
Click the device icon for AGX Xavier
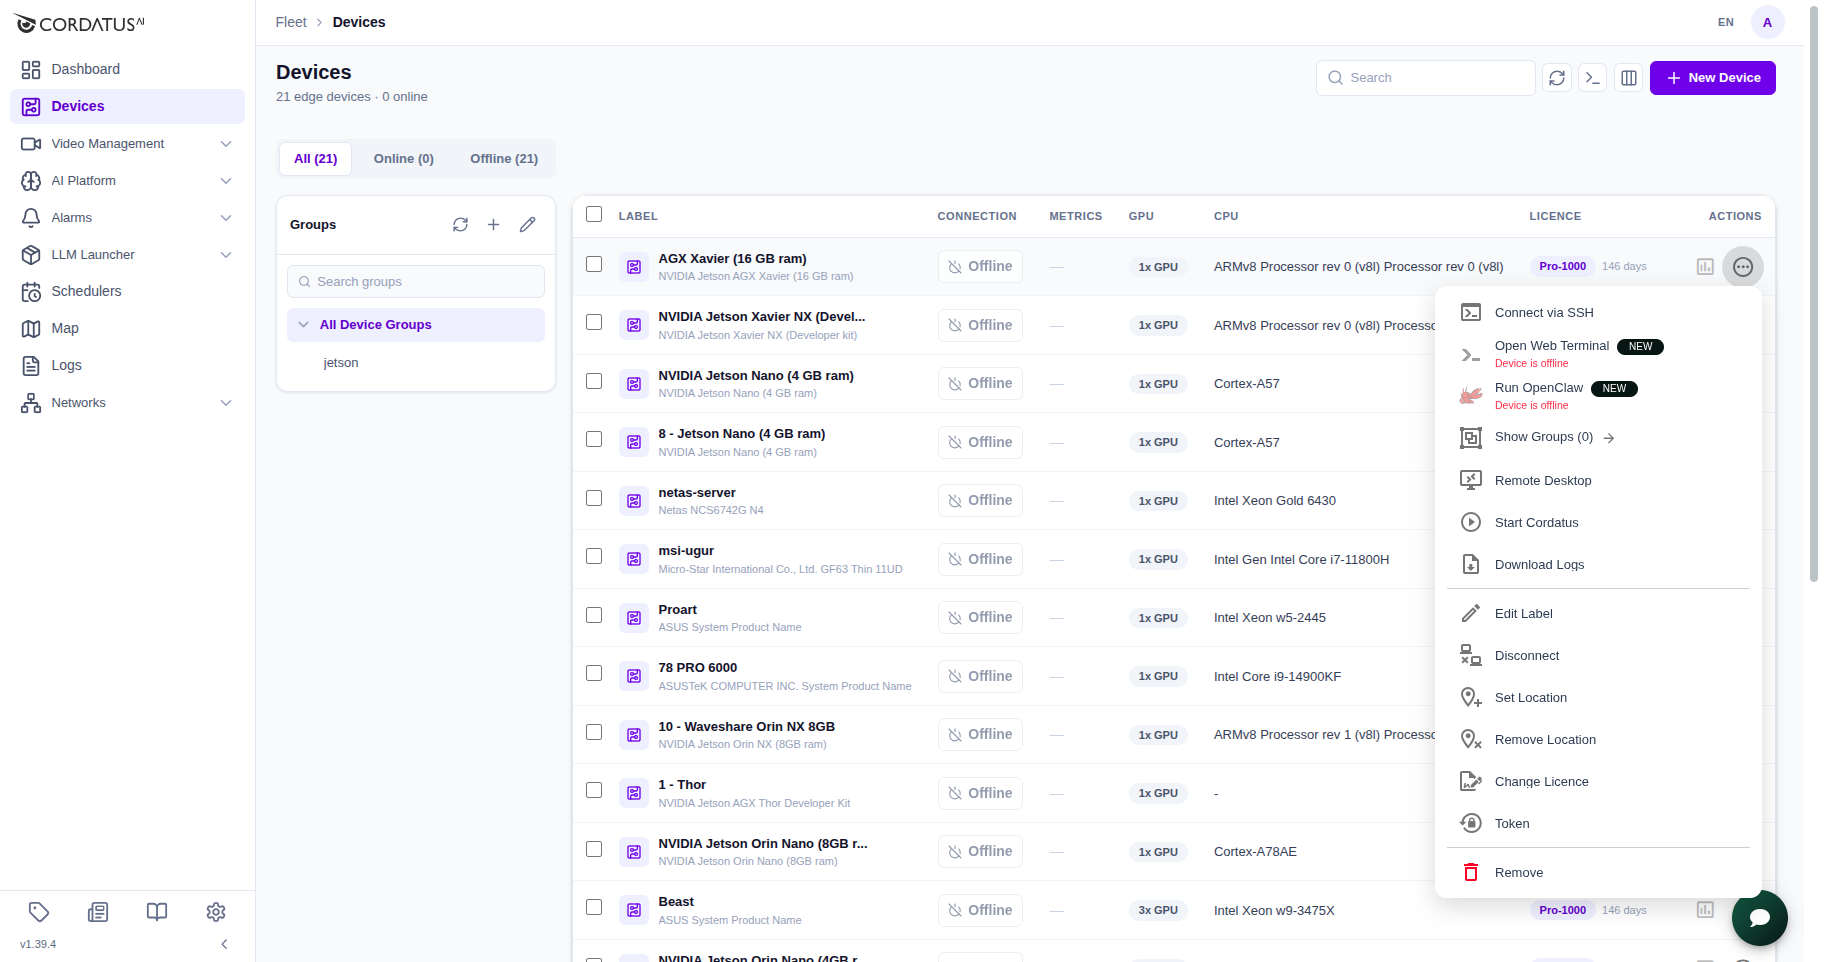pos(634,267)
